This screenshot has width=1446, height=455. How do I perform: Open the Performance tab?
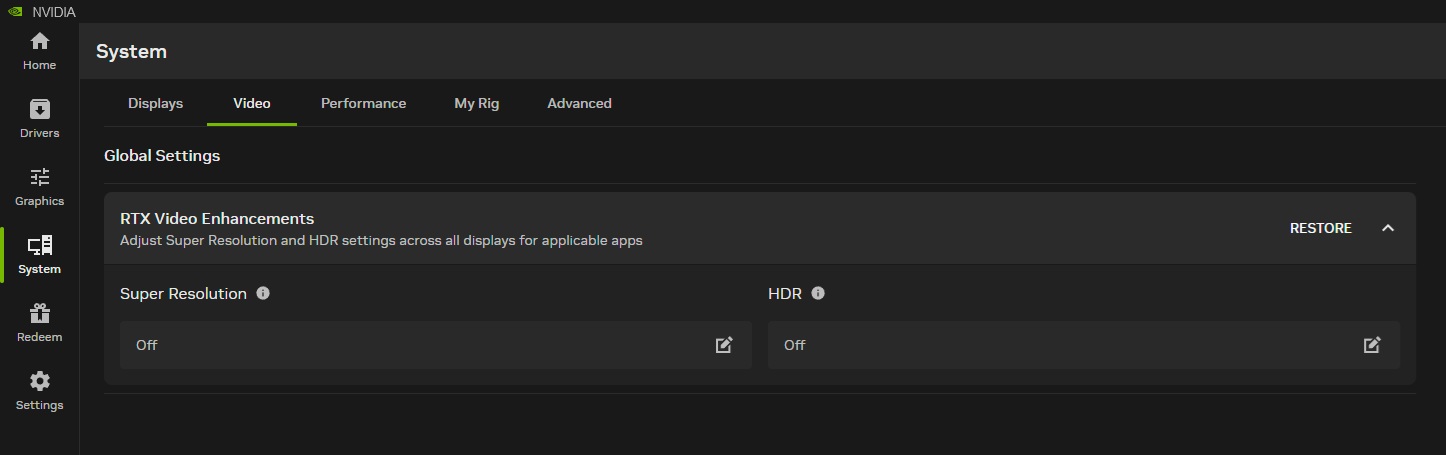tap(363, 103)
